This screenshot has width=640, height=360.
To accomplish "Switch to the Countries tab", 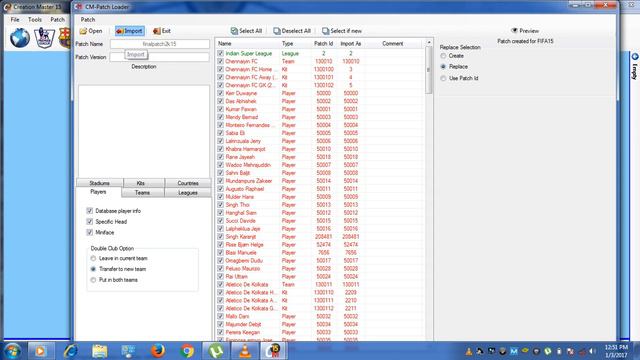I will point(188,183).
